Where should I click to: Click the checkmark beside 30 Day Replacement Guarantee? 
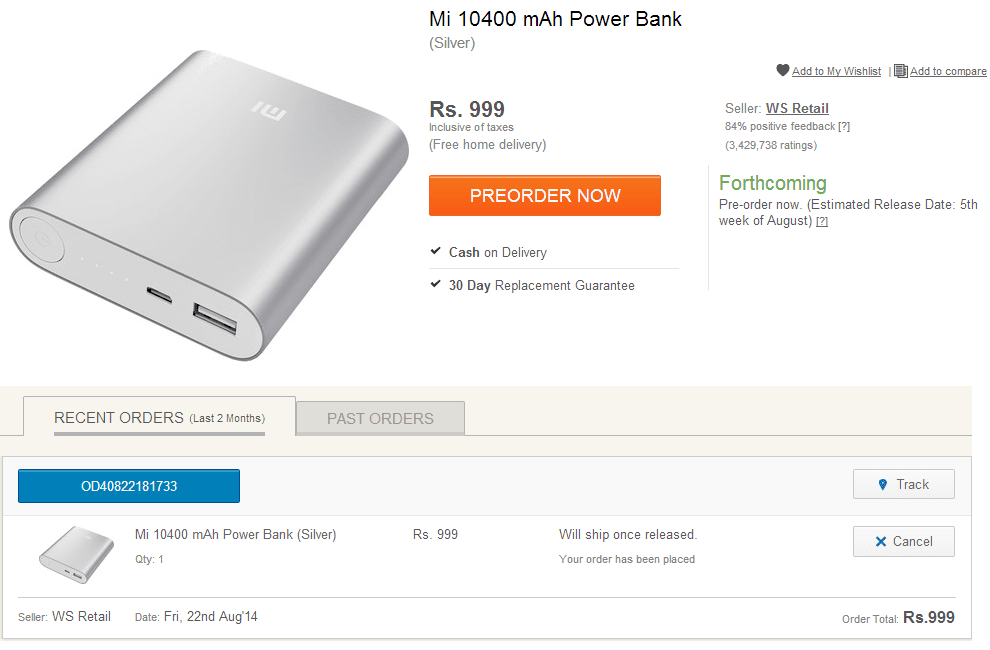[436, 285]
